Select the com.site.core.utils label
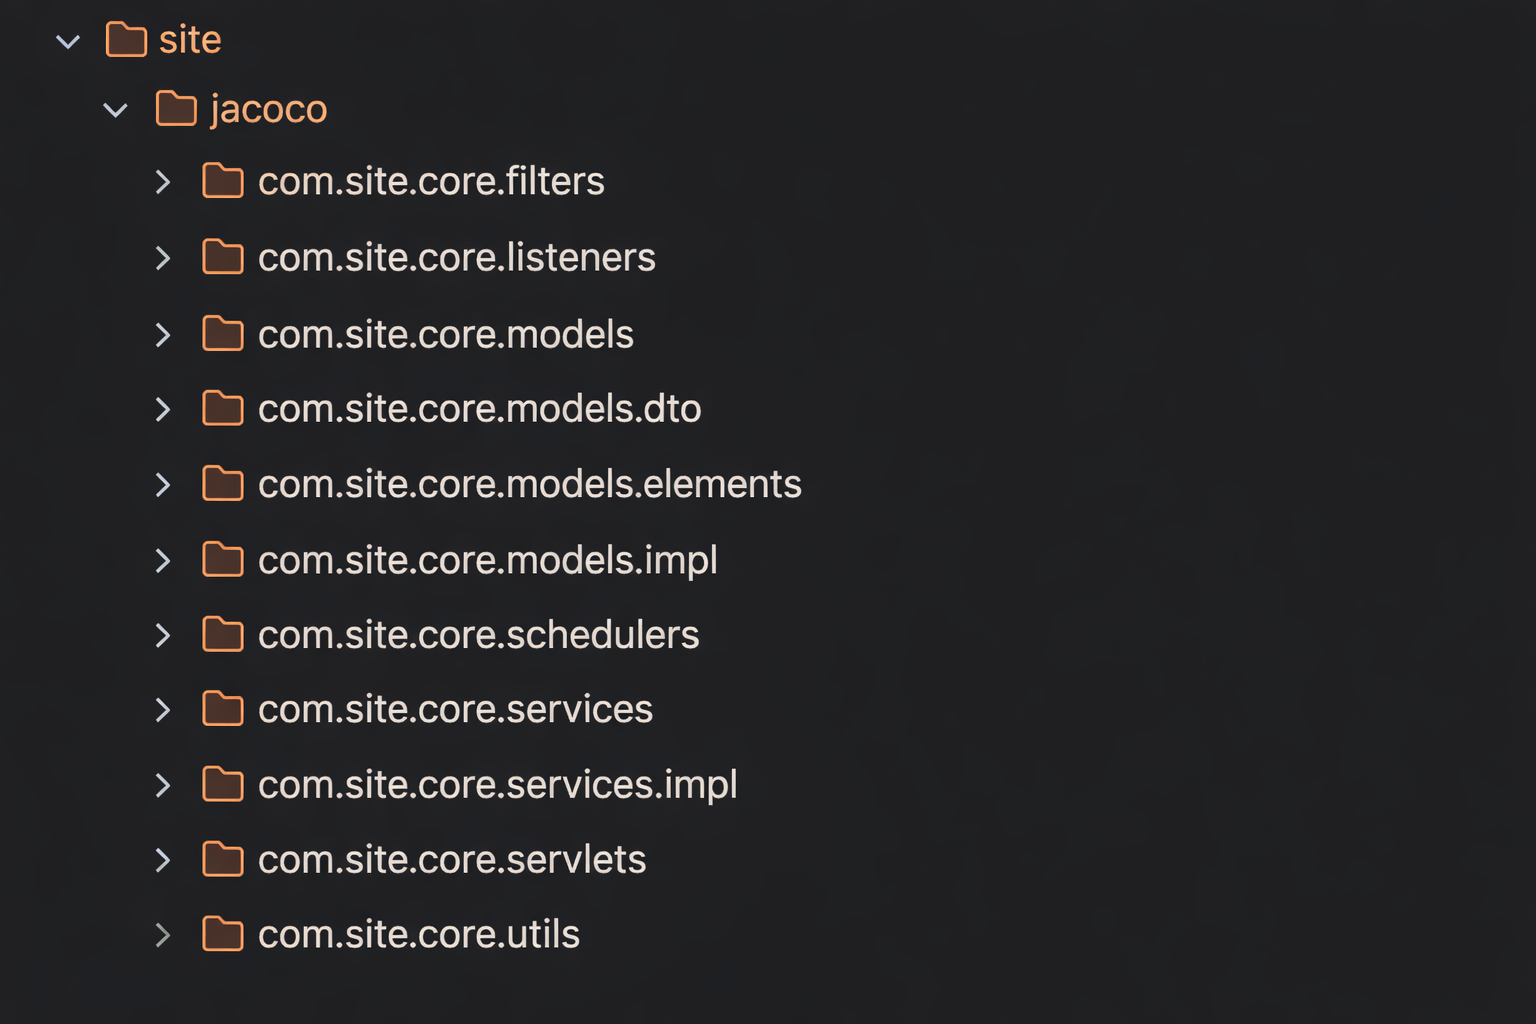Image resolution: width=1536 pixels, height=1024 pixels. tap(418, 935)
